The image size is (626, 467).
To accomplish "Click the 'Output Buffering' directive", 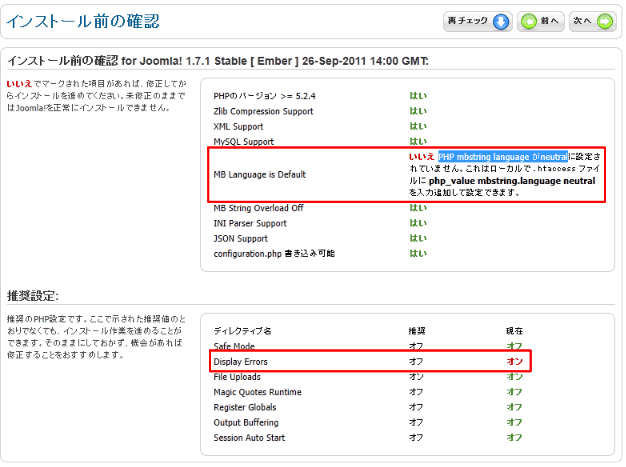I will coord(246,422).
